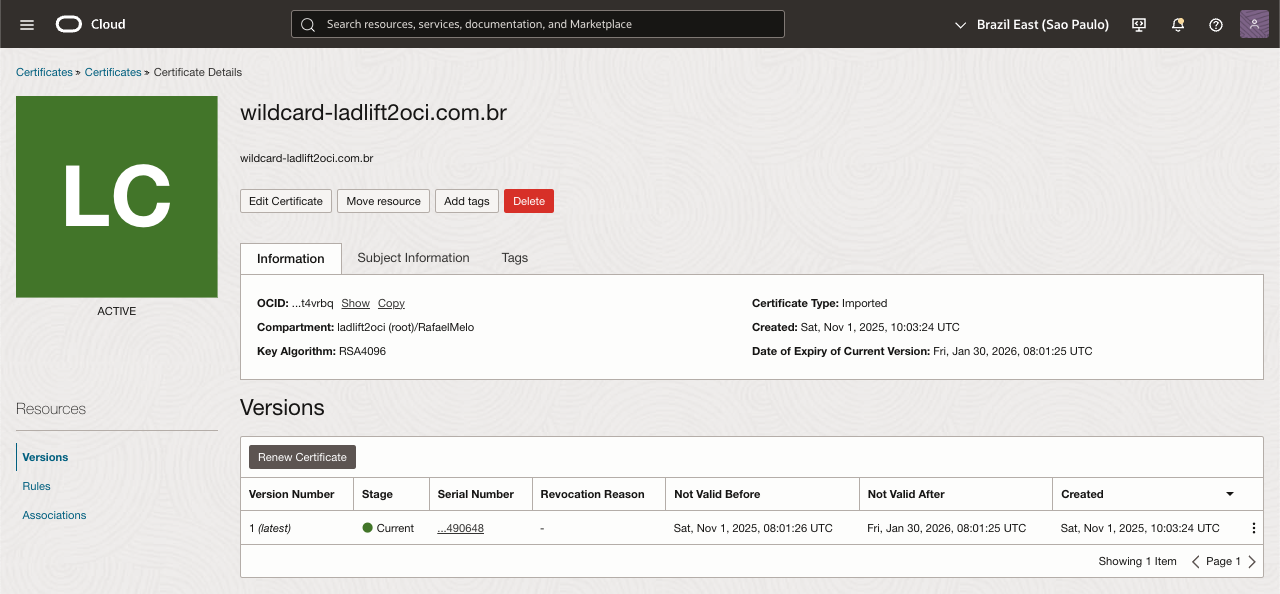Open the actions menu for version 1

pyautogui.click(x=1253, y=528)
